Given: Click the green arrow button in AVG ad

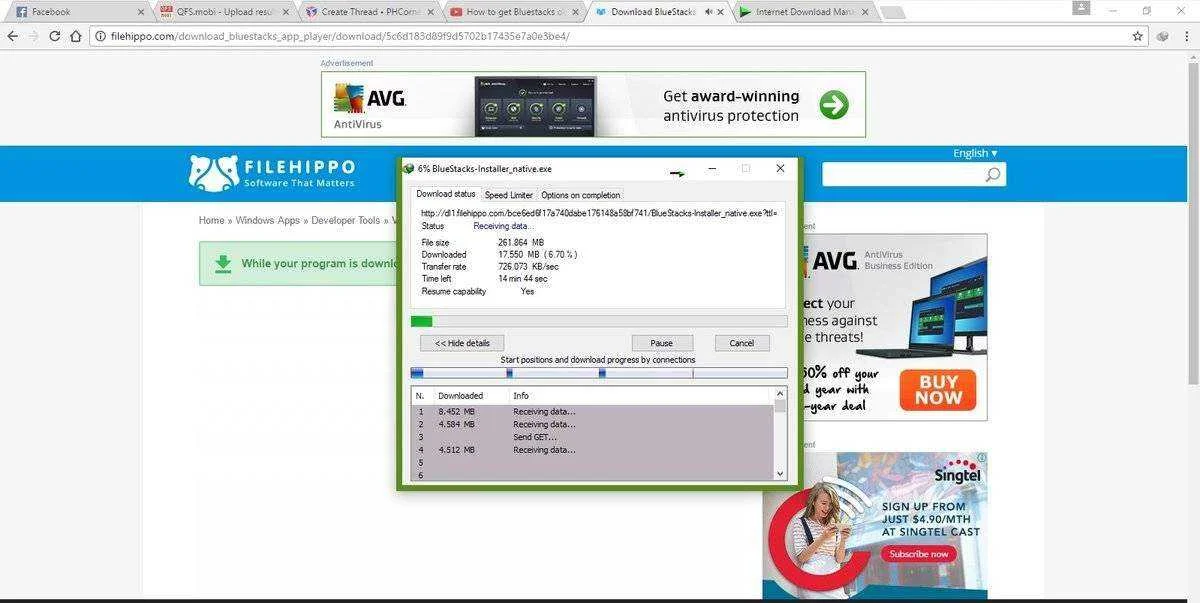Looking at the screenshot, I should (x=833, y=104).
